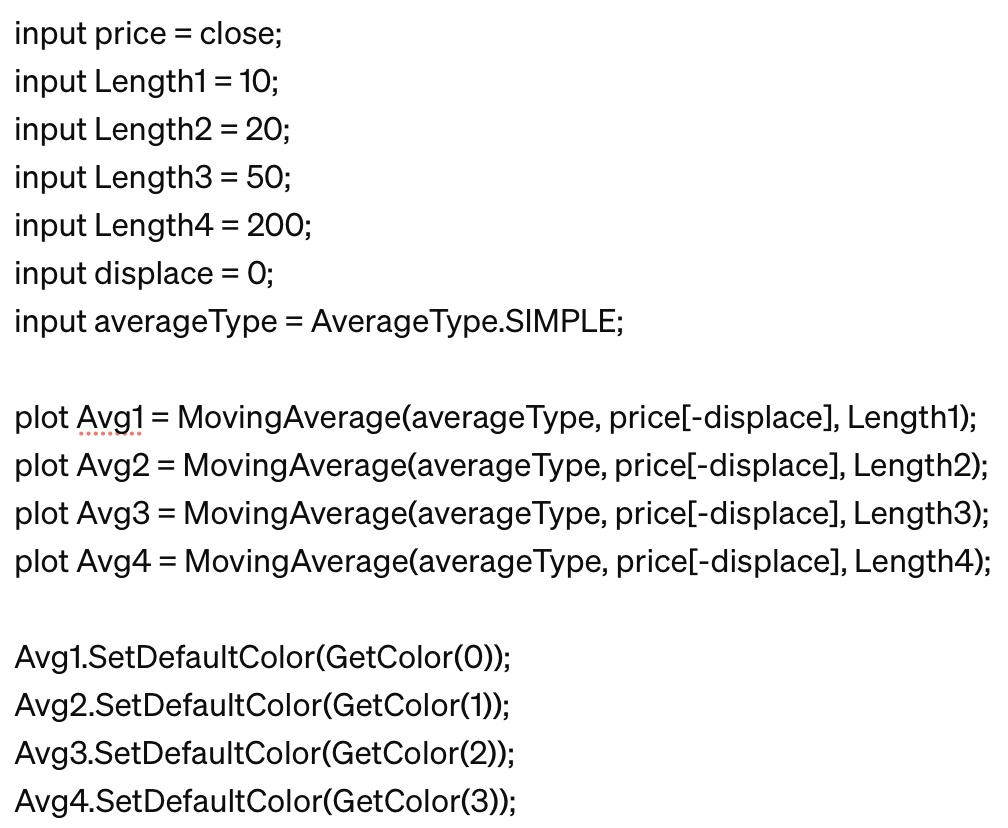This screenshot has height=828, width=1008.
Task: Click the 'Avg3.SetDefaultColor' text
Action: tap(168, 754)
